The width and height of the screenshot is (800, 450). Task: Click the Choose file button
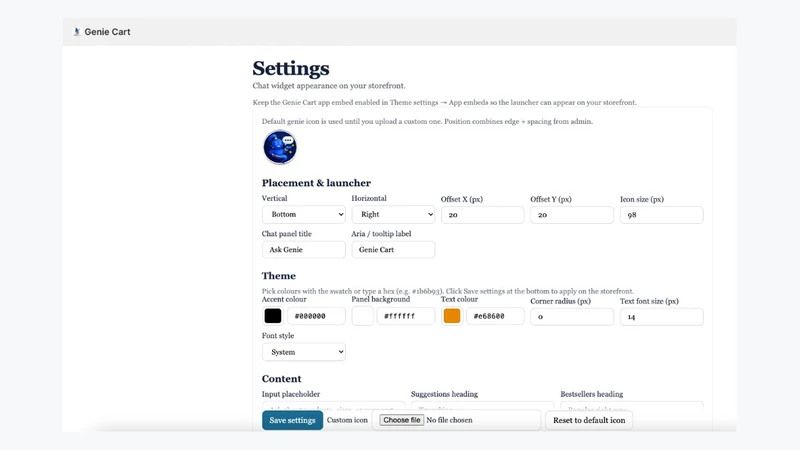pyautogui.click(x=402, y=420)
